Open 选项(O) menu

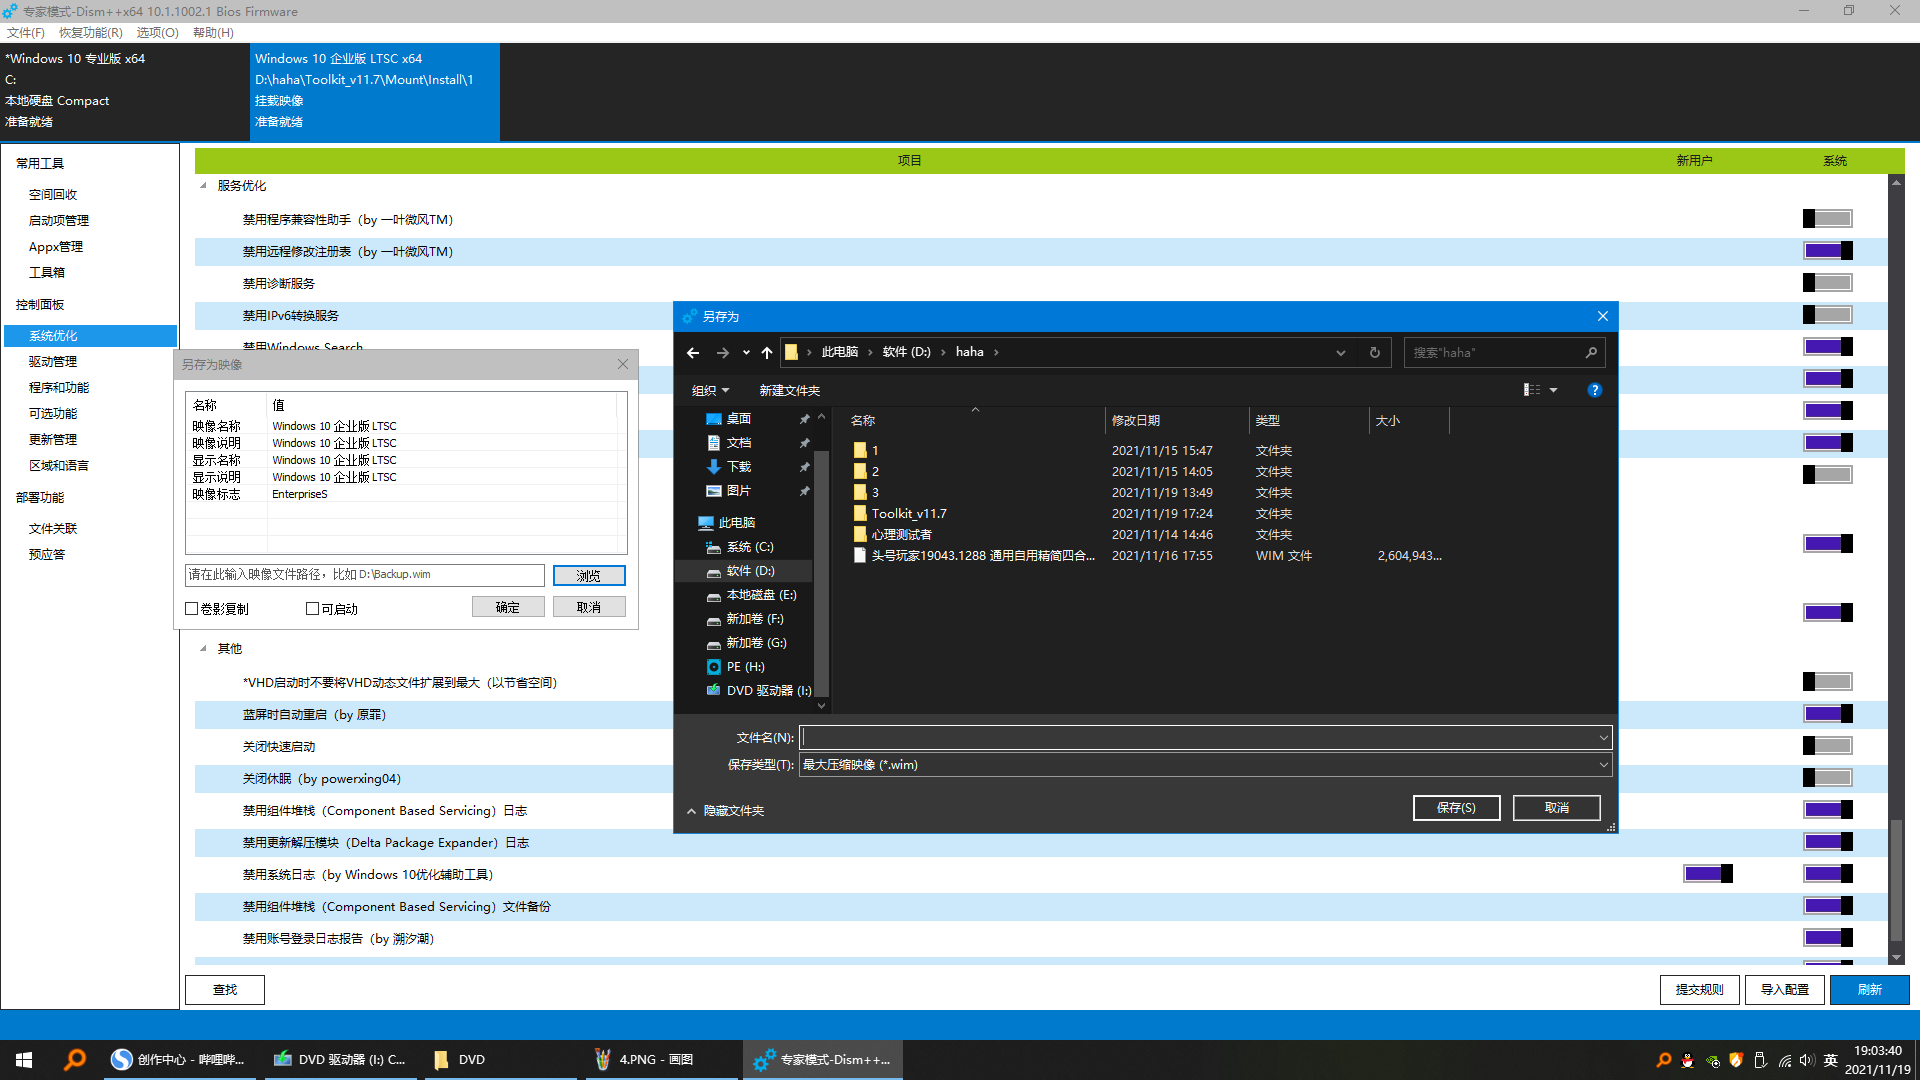coord(157,33)
